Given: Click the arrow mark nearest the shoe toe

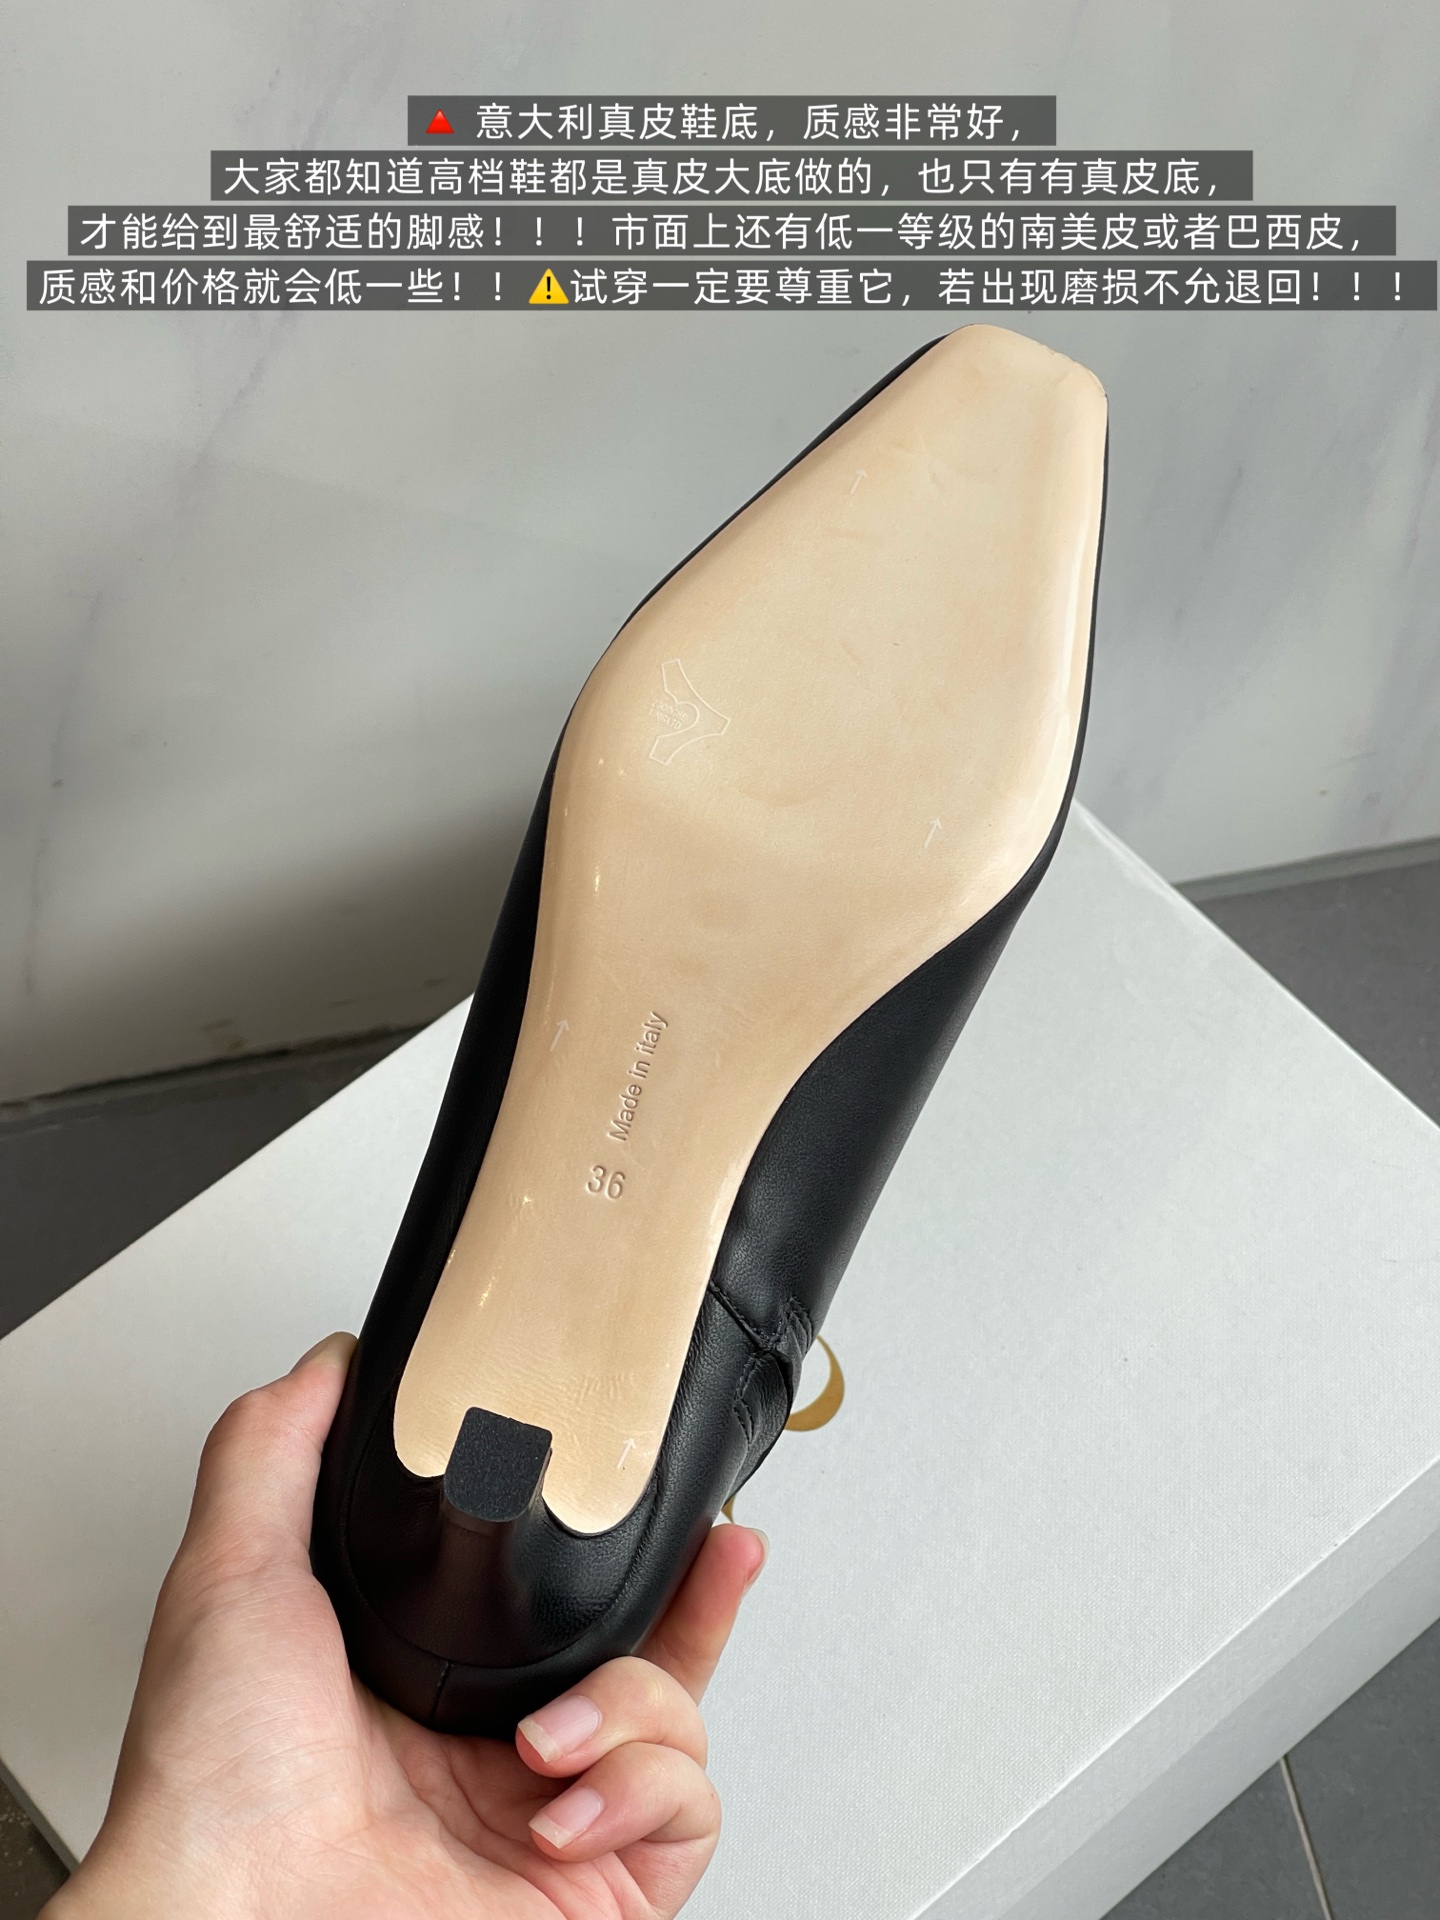Looking at the screenshot, I should click(857, 483).
